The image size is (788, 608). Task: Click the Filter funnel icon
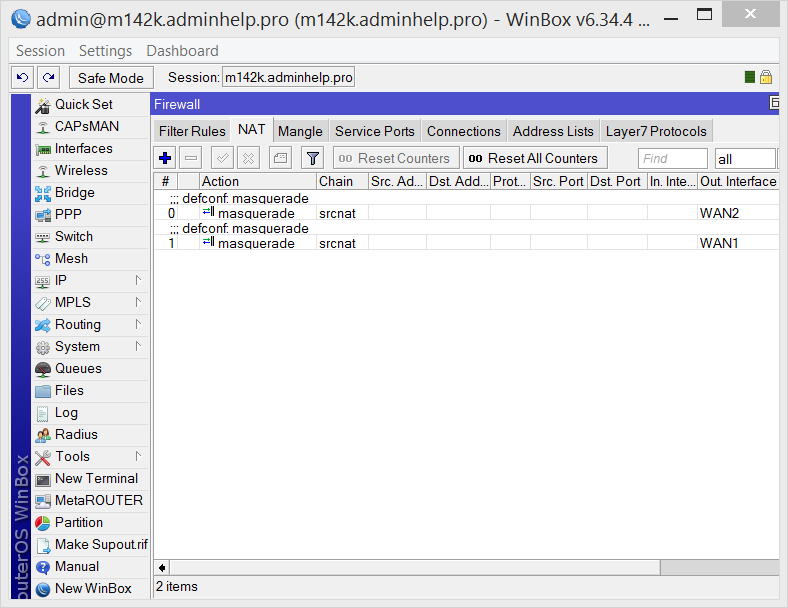[x=313, y=158]
